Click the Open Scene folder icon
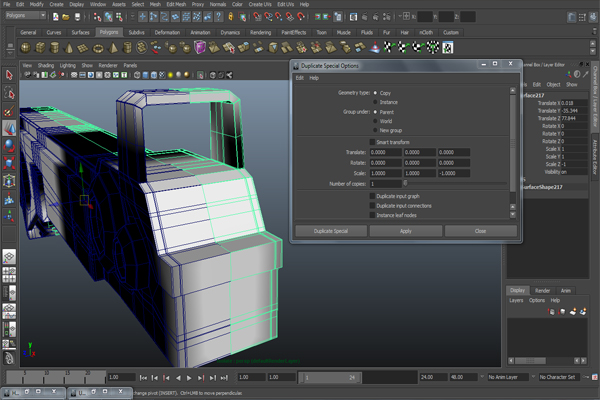This screenshot has width=600, height=400. (66, 17)
